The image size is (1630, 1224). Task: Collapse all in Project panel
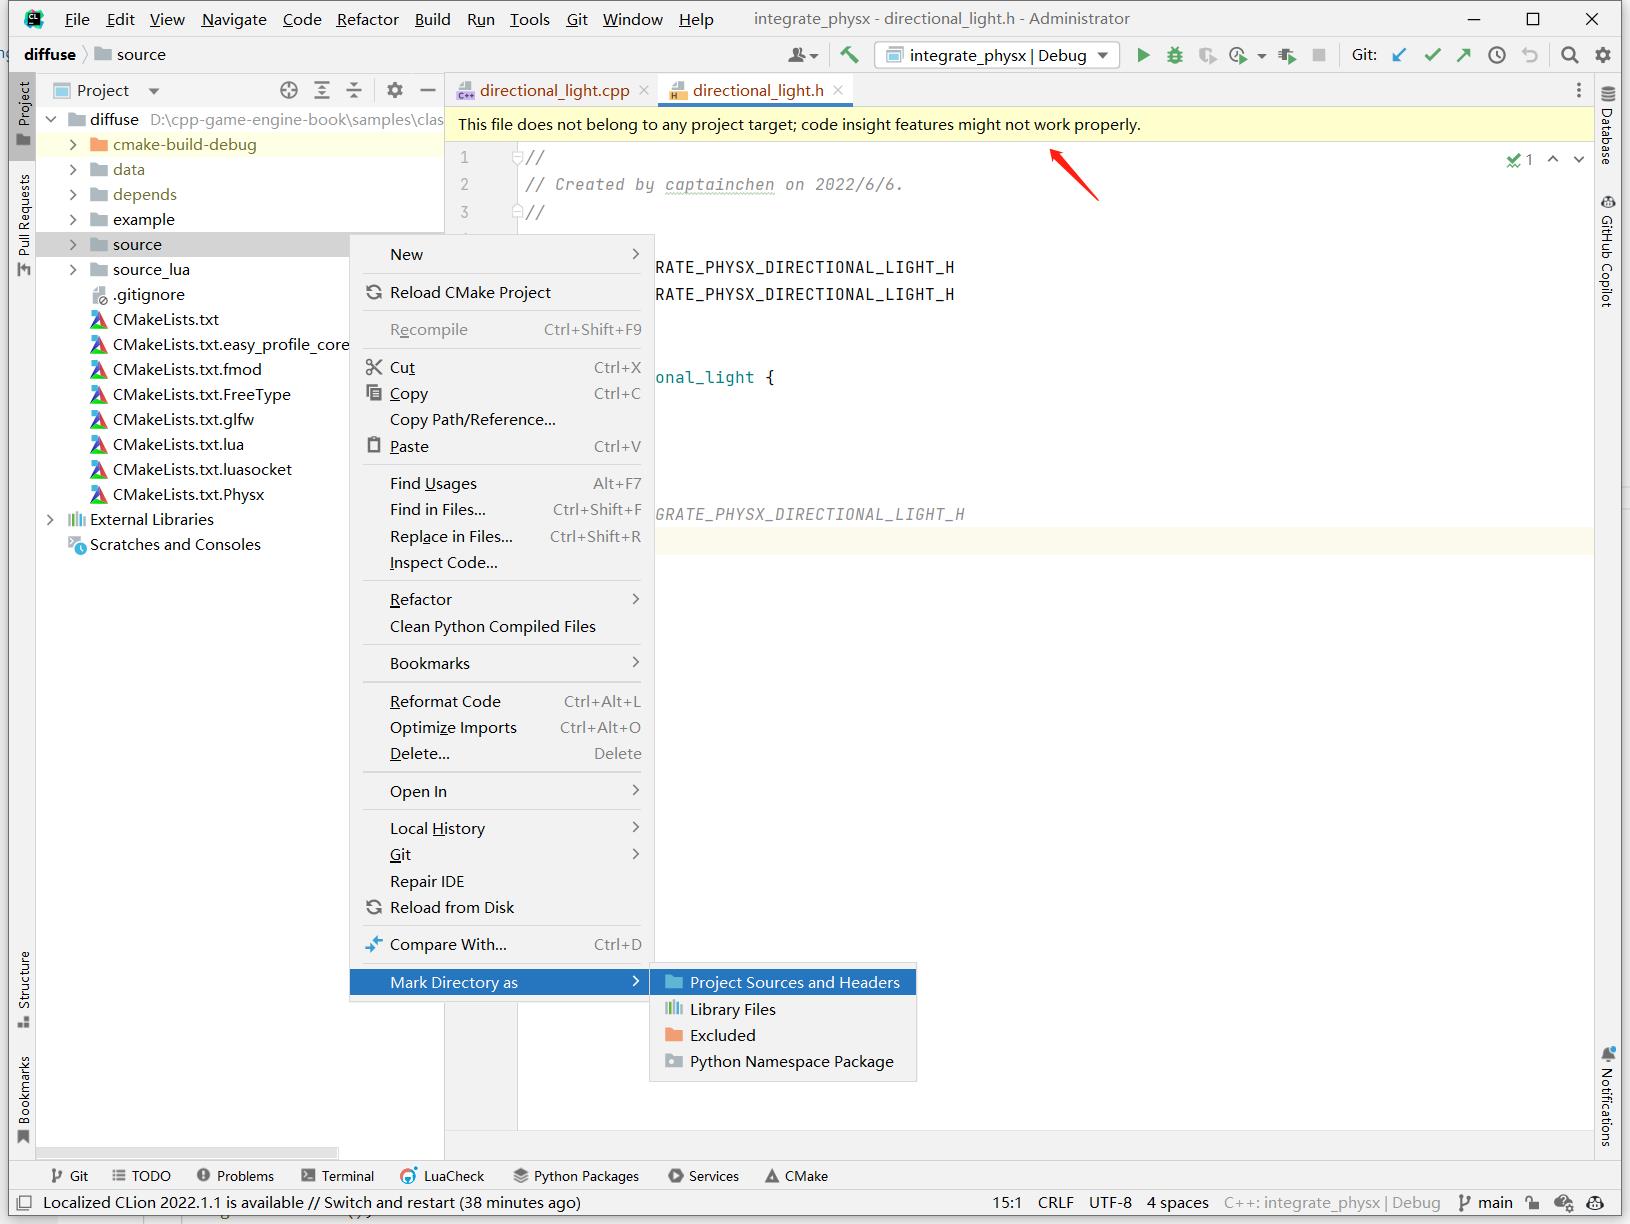point(354,90)
